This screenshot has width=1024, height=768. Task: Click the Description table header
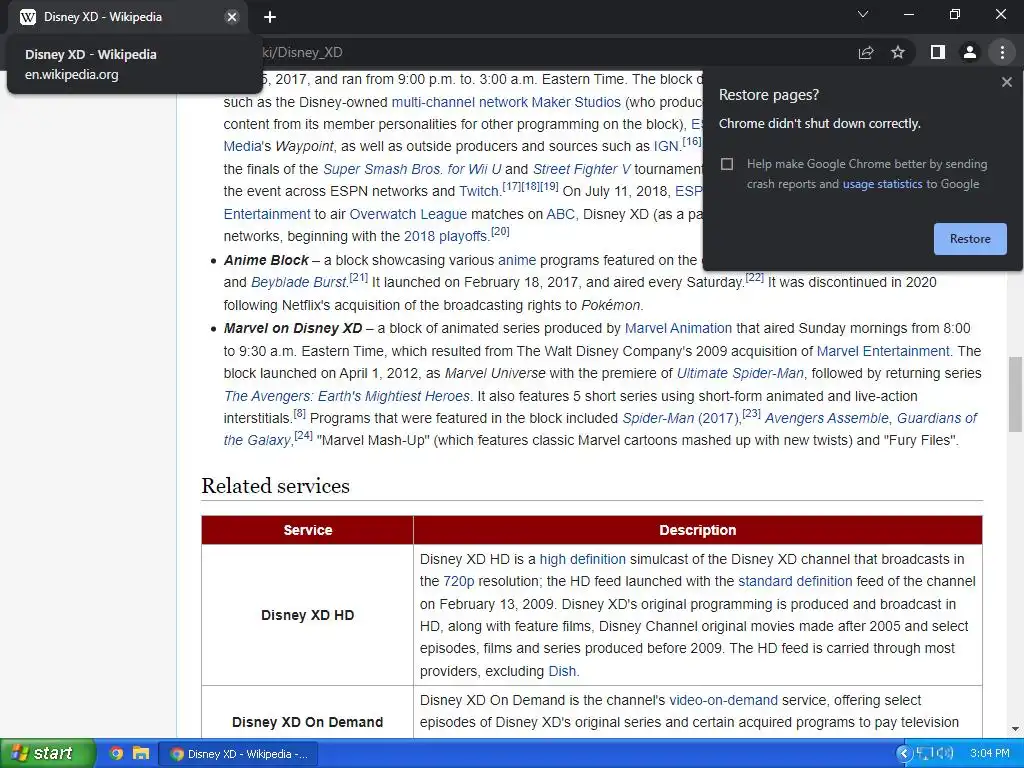pos(697,530)
